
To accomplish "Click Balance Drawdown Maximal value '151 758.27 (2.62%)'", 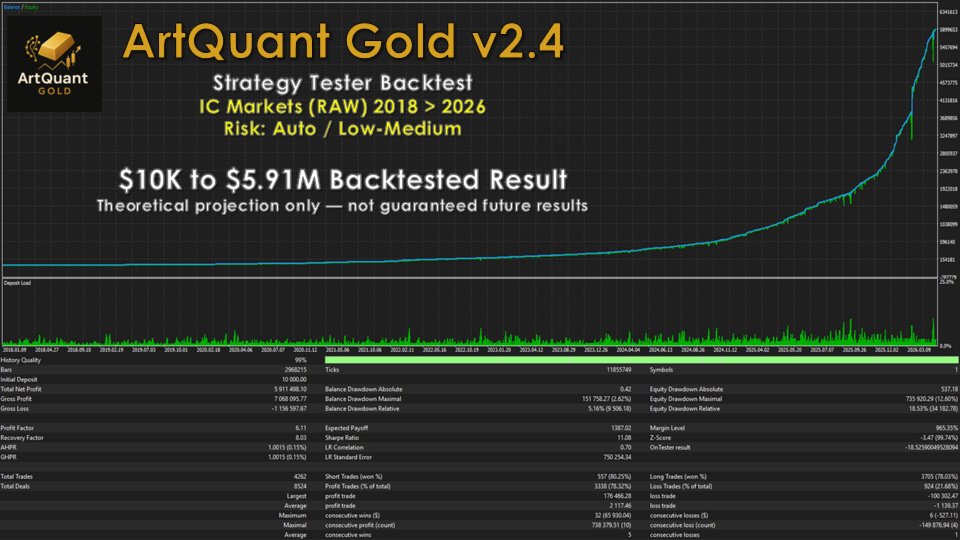I will click(606, 399).
